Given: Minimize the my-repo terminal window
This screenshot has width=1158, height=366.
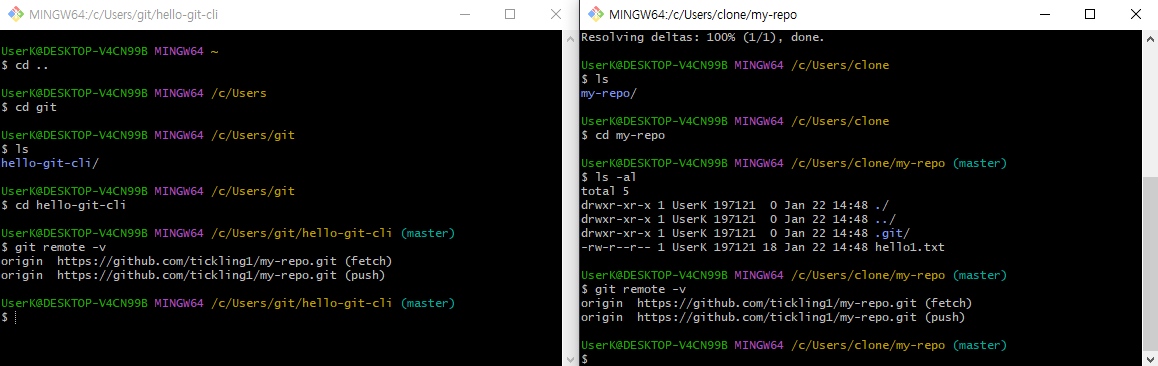Looking at the screenshot, I should click(1044, 14).
